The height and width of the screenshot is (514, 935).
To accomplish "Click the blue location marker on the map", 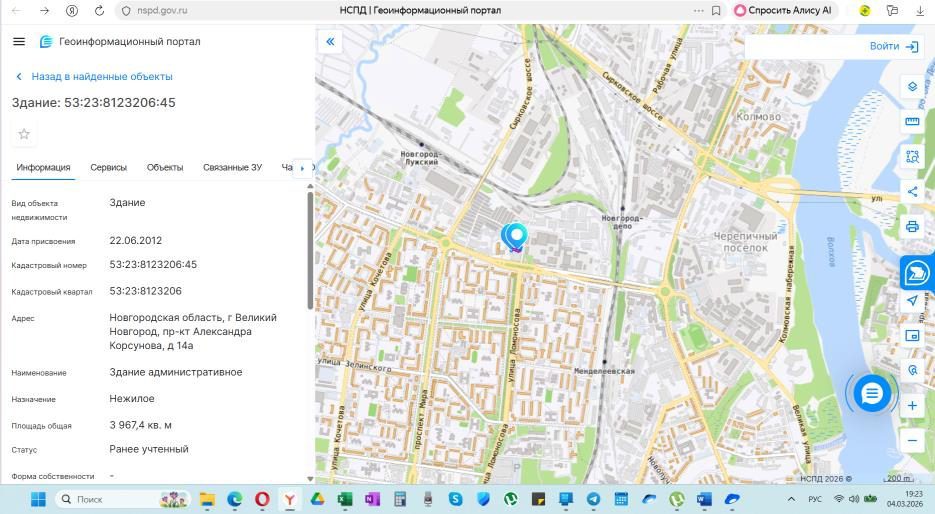I will (x=514, y=237).
